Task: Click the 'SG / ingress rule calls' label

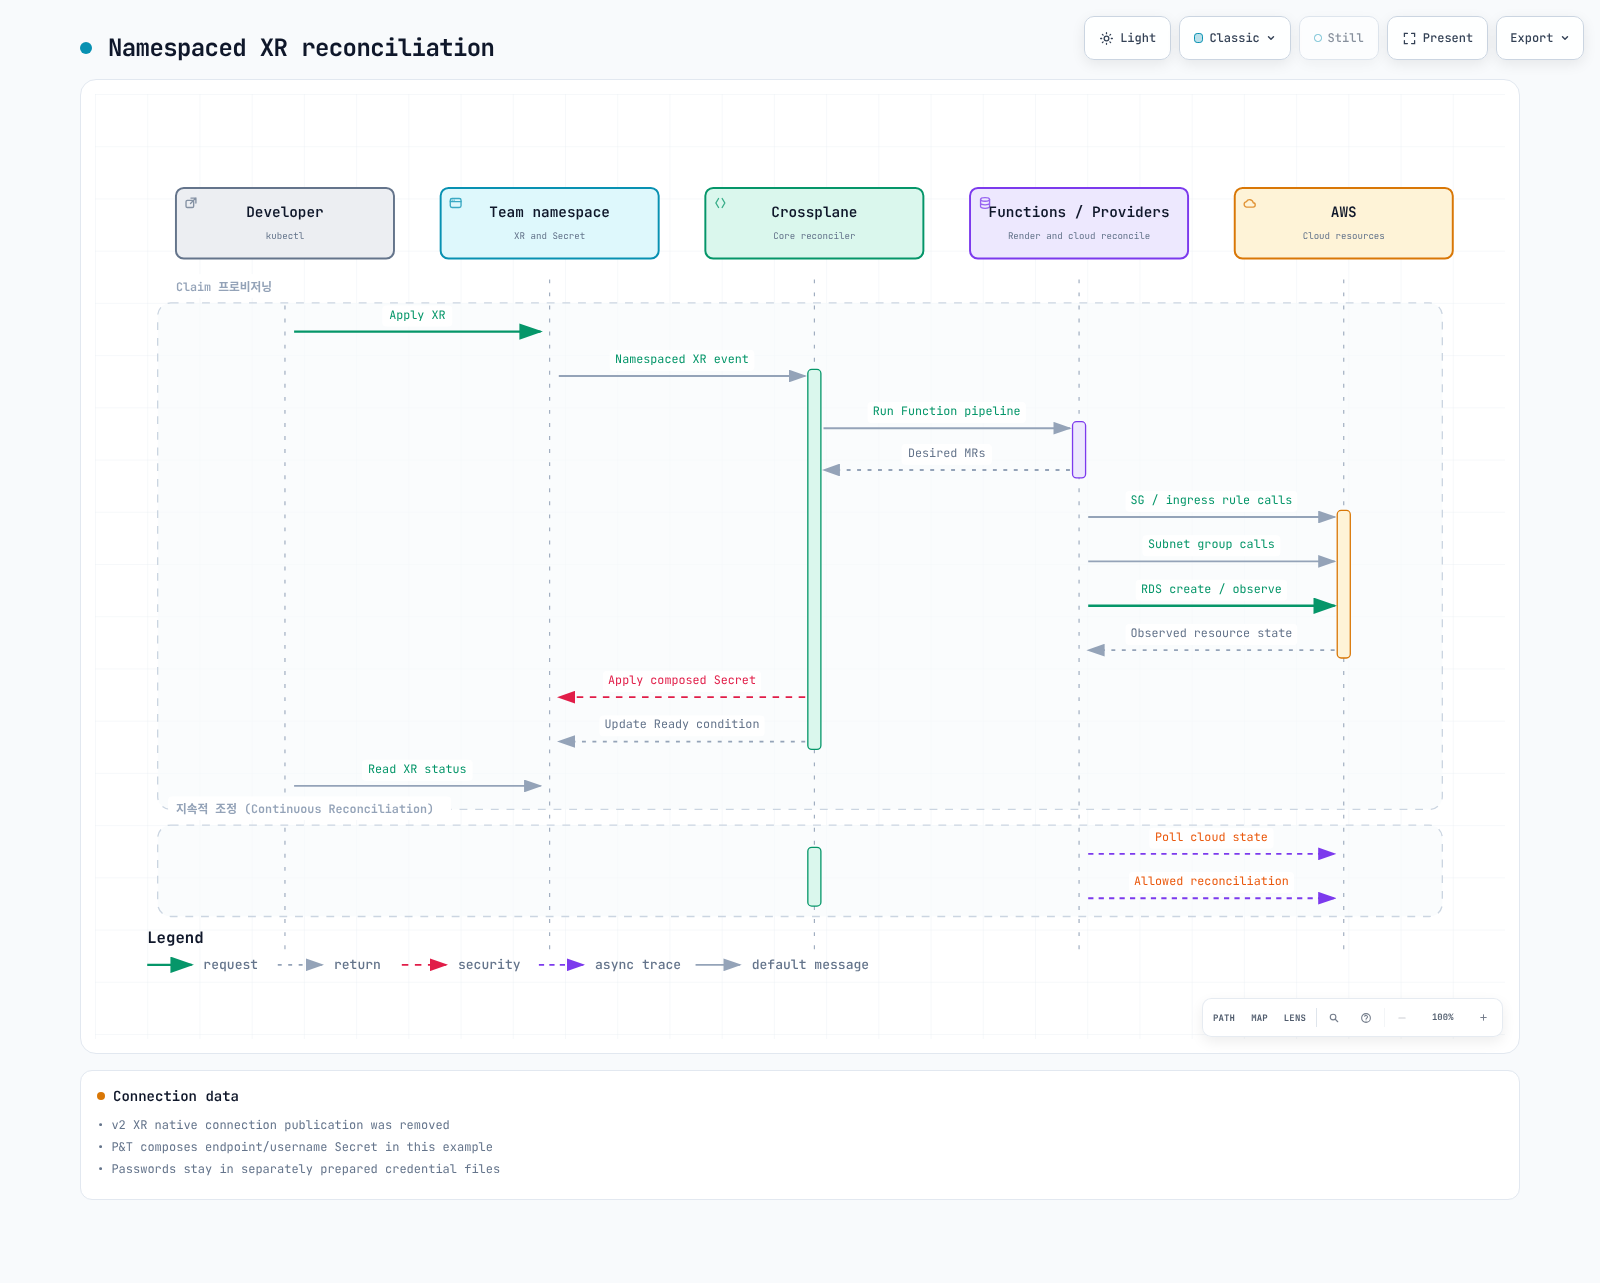Action: click(1211, 500)
